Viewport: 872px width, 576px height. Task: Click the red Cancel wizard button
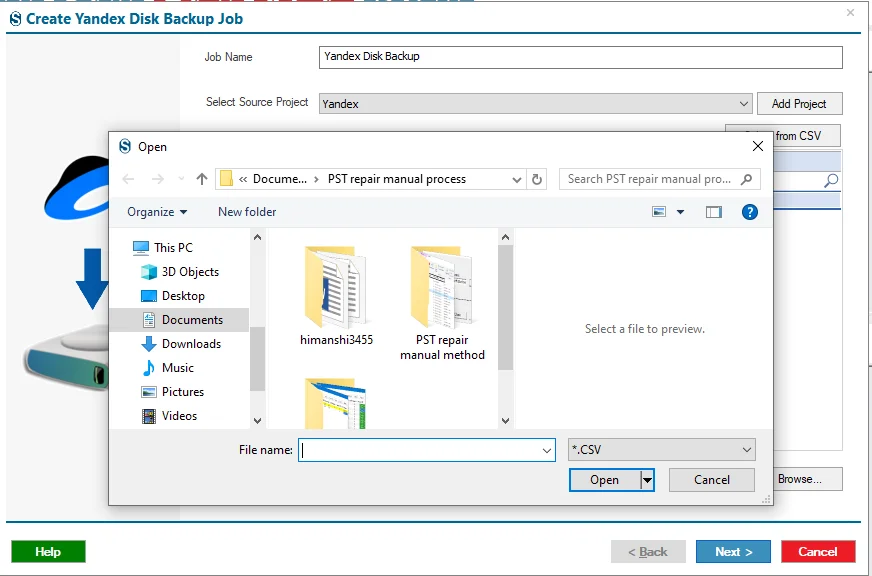(x=818, y=552)
